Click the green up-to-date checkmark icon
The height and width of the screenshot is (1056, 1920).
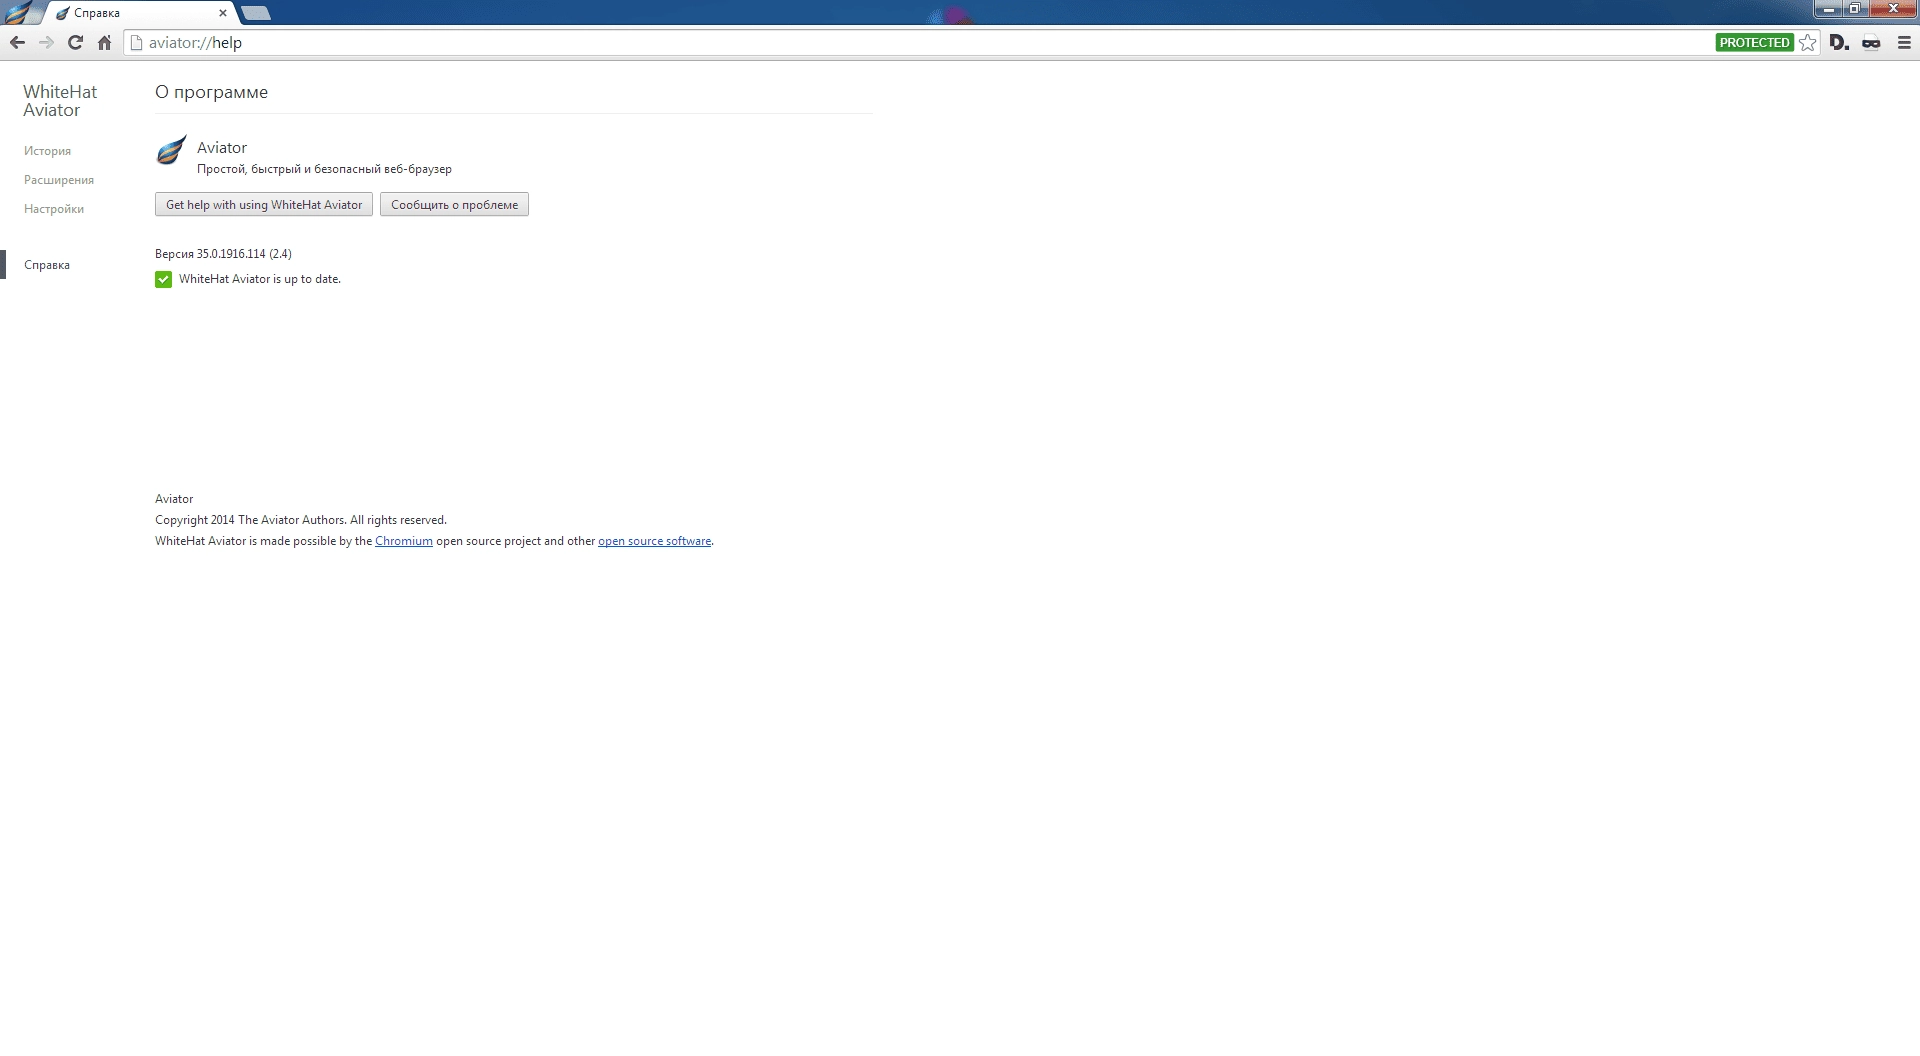(x=164, y=279)
